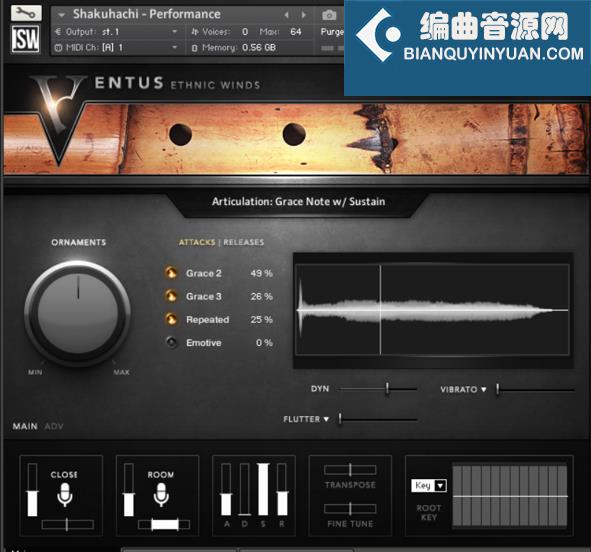Adjust the Flutter slider handle
591x552 pixels.
340,419
